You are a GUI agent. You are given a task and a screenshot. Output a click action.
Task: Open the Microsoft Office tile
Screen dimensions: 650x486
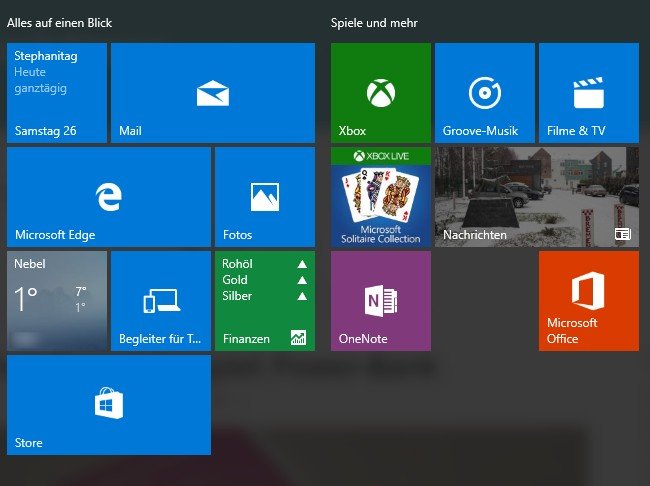[589, 301]
